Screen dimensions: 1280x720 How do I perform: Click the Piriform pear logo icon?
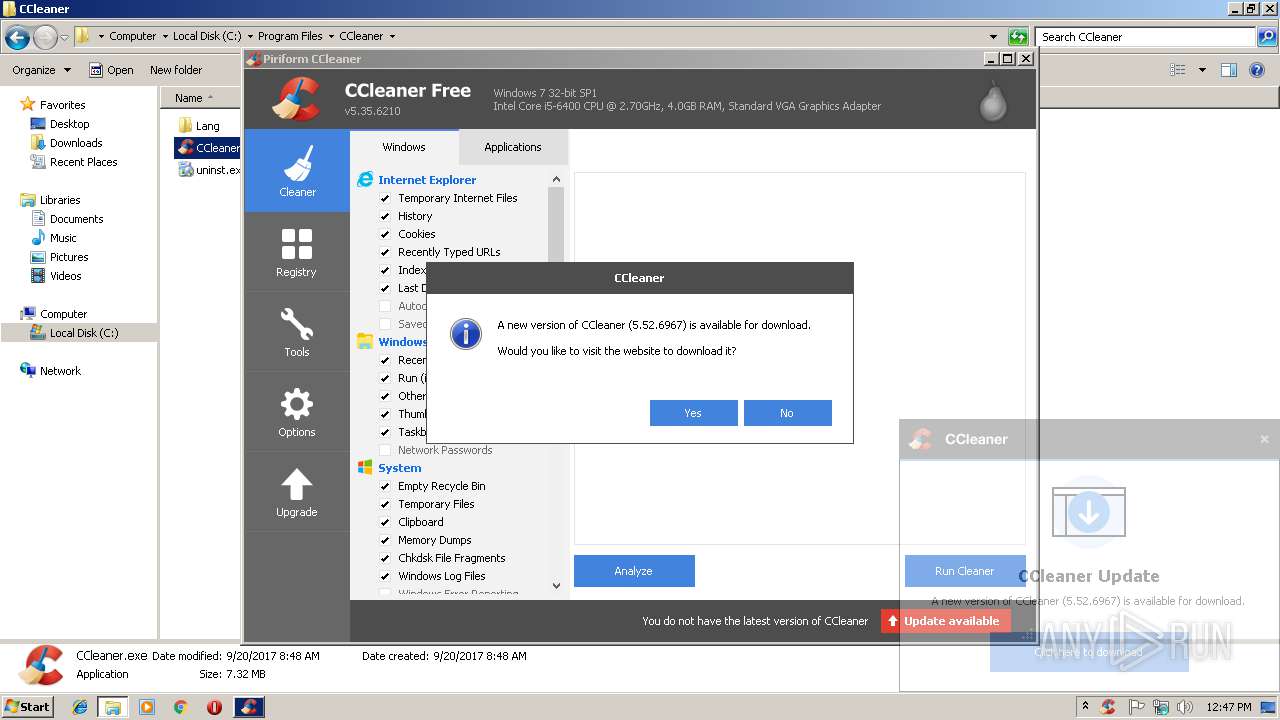(x=993, y=100)
